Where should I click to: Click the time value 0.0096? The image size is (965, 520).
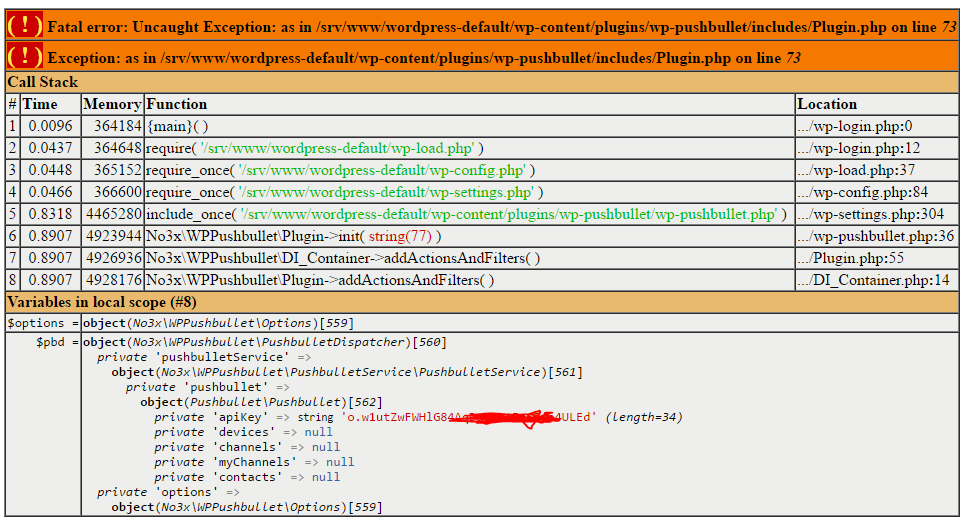coord(50,126)
